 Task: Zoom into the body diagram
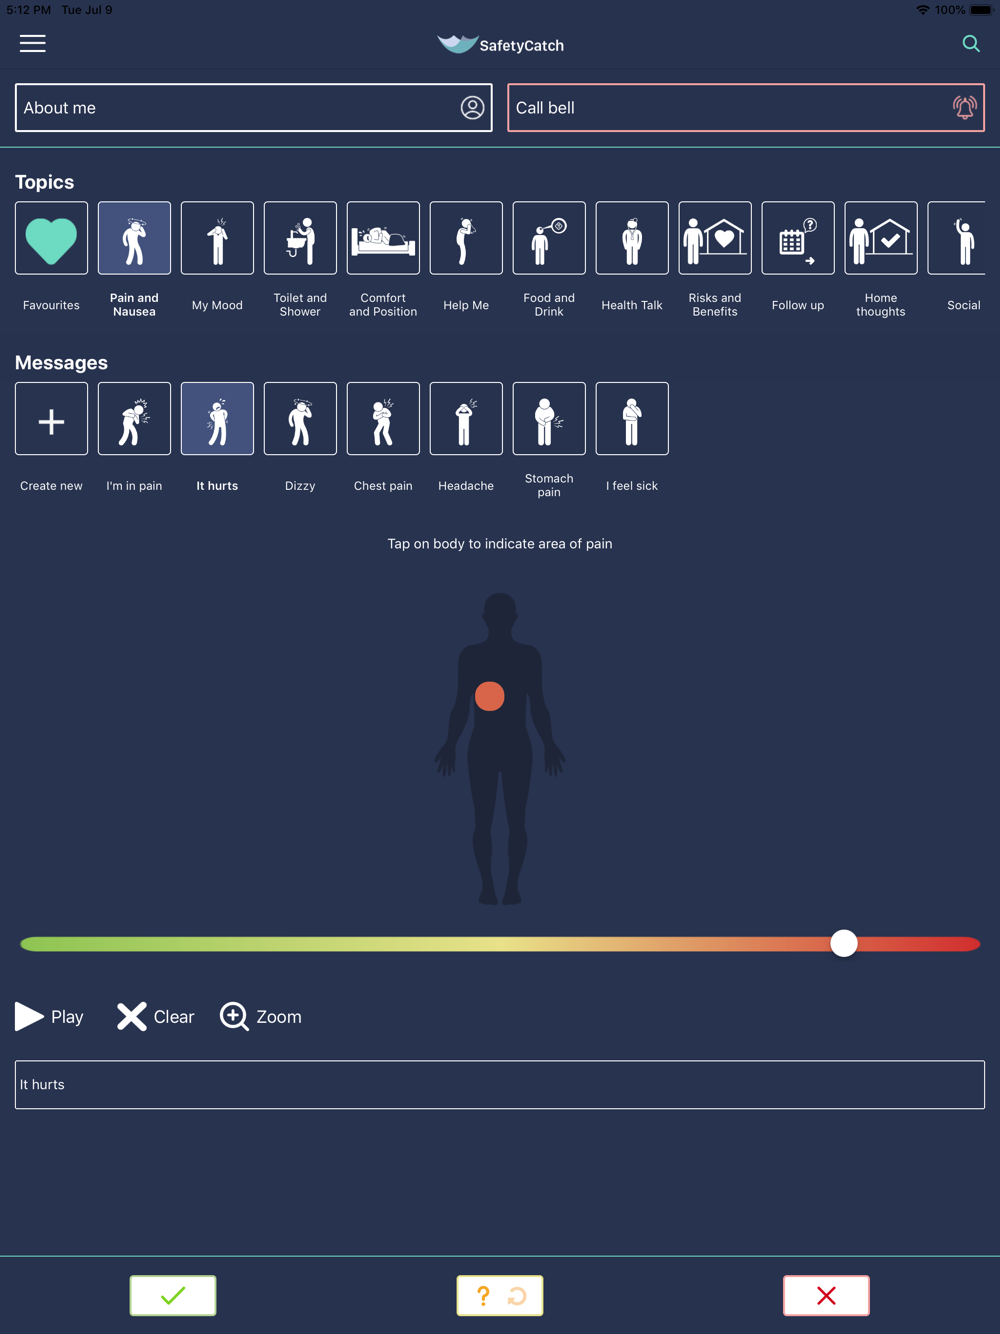pyautogui.click(x=261, y=1016)
